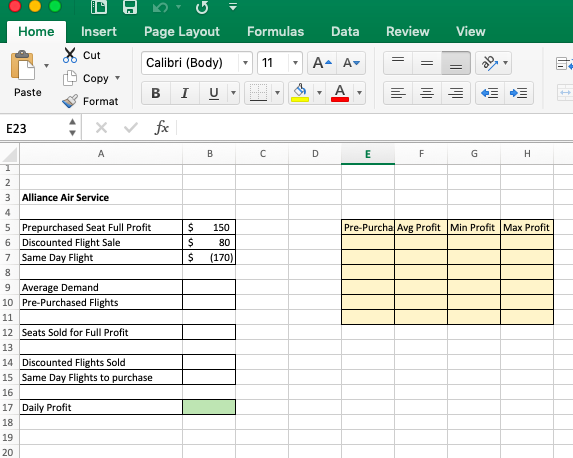The image size is (573, 458).
Task: Click the Redo arrow icon
Action: pyautogui.click(x=202, y=7)
